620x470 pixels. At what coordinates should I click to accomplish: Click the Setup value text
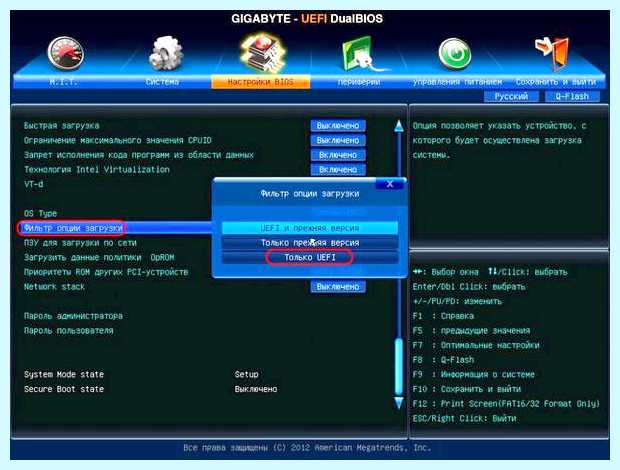pyautogui.click(x=246, y=374)
